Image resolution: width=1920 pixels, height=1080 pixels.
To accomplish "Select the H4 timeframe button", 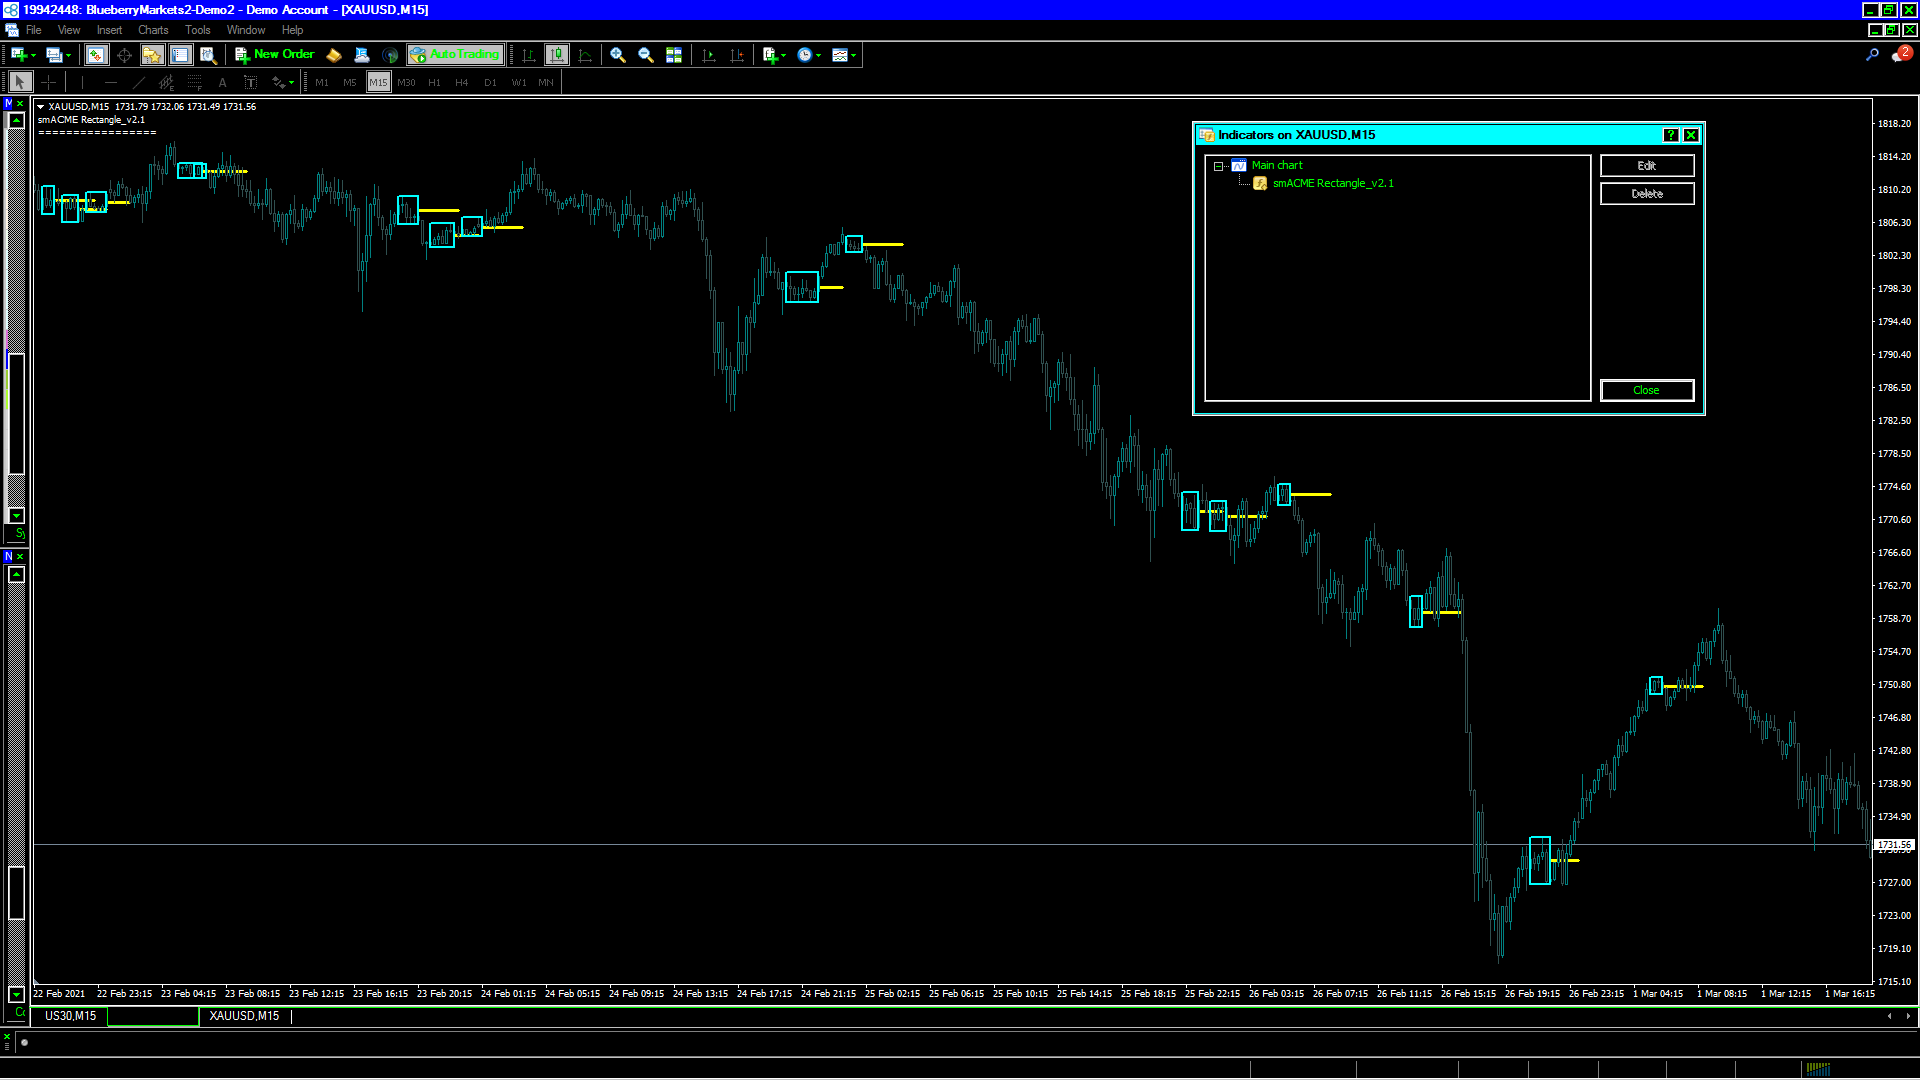I will (x=461, y=82).
